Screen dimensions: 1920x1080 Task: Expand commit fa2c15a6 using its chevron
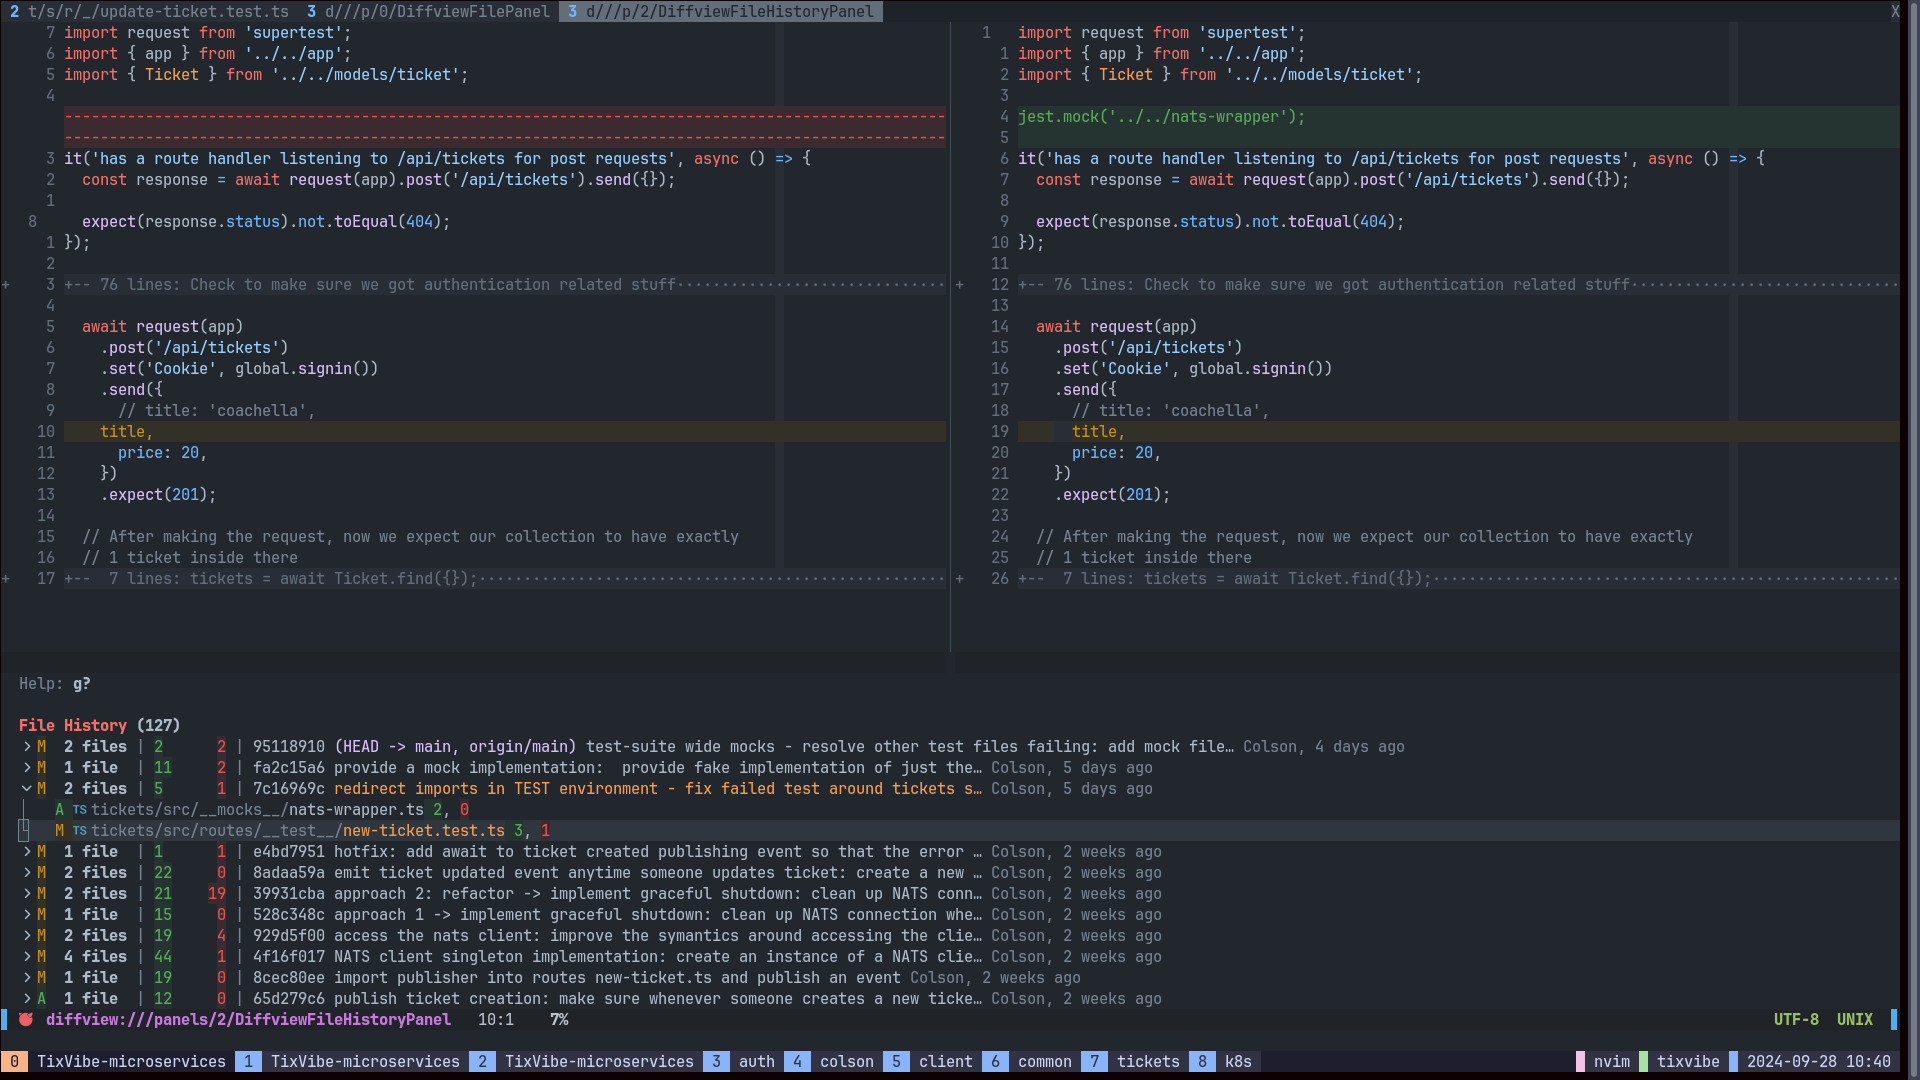(x=27, y=768)
